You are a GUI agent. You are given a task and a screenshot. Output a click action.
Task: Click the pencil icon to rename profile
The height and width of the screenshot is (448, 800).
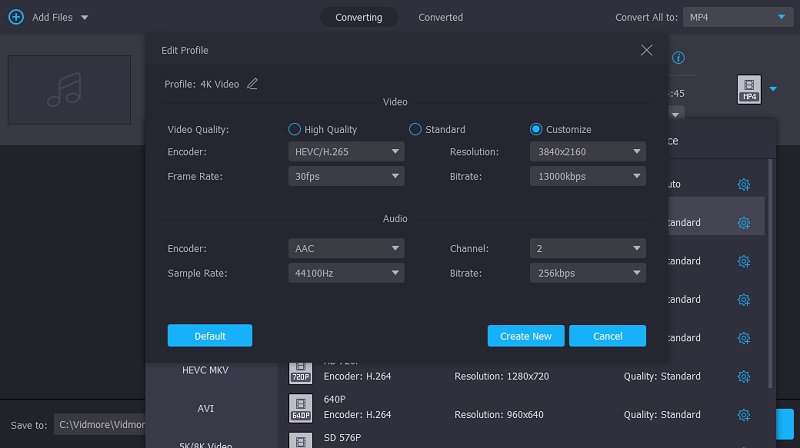click(252, 84)
